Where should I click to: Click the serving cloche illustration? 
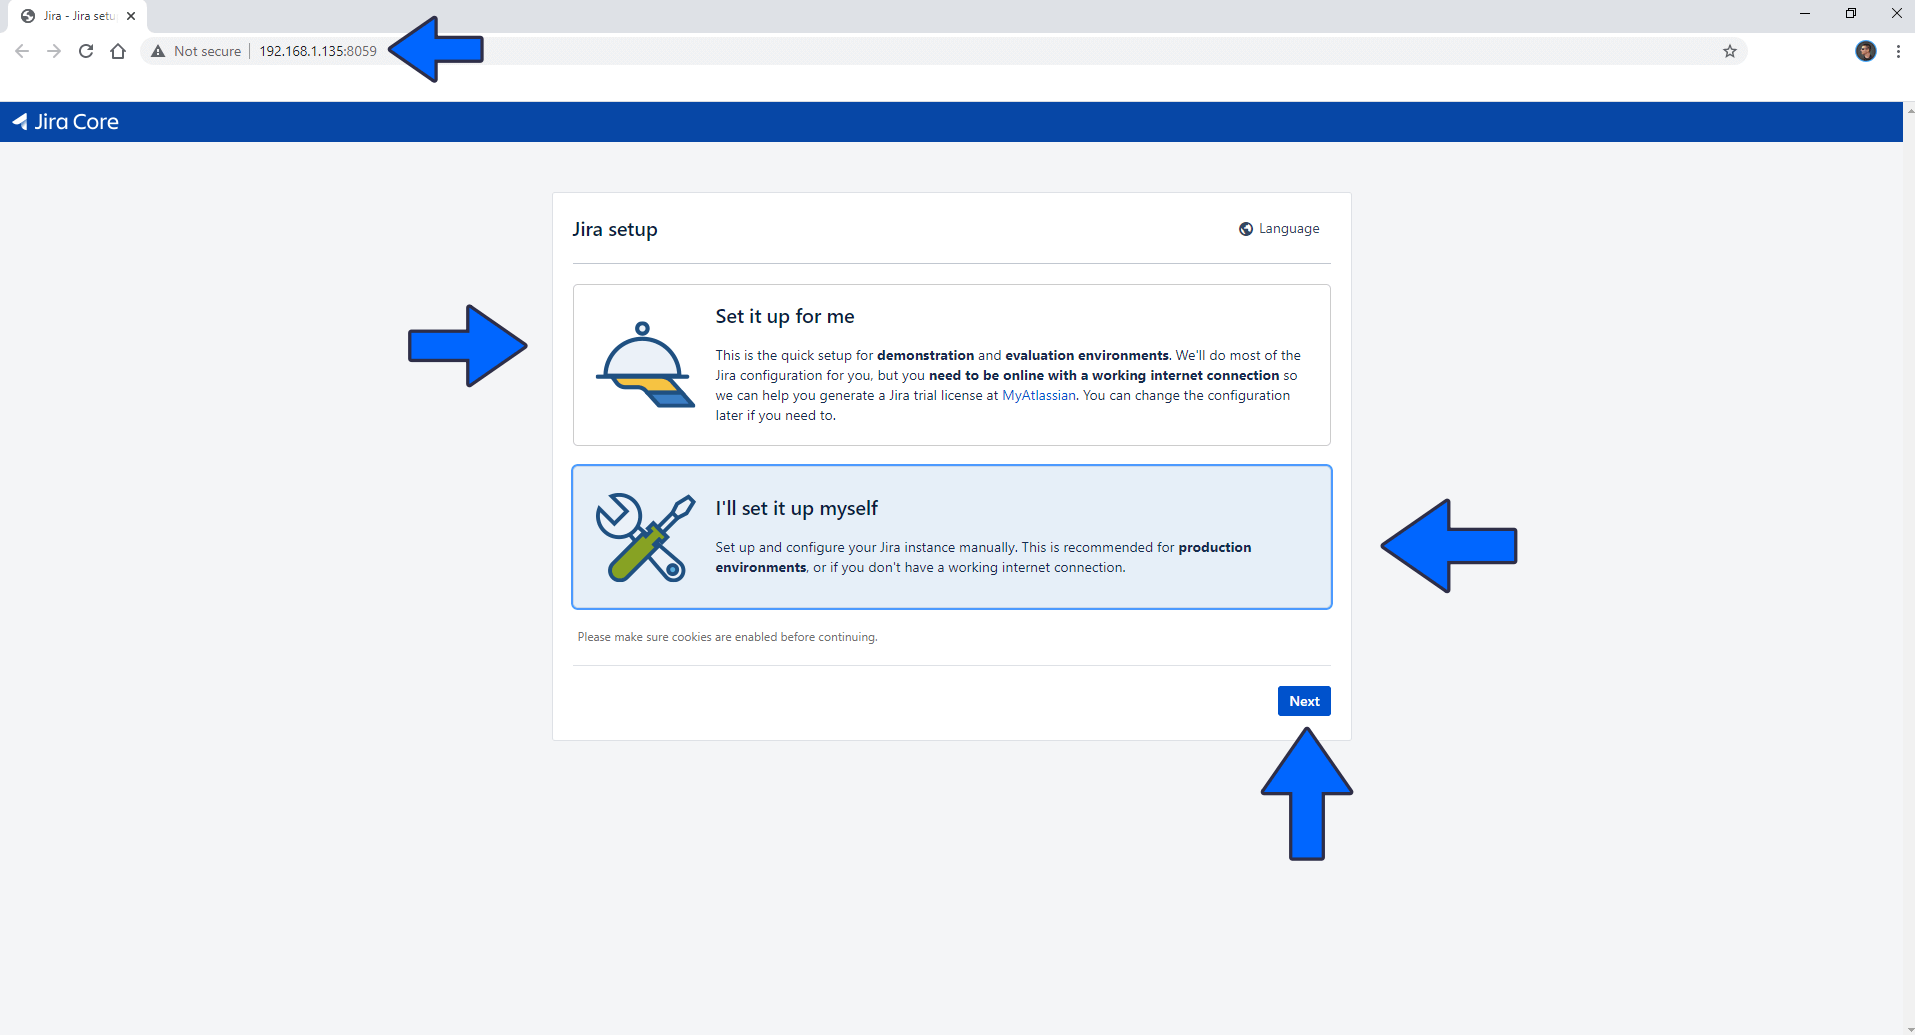pos(645,365)
